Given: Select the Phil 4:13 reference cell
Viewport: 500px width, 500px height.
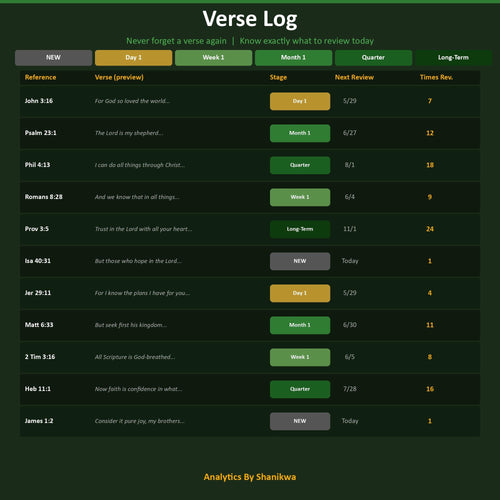Looking at the screenshot, I should coord(37,165).
